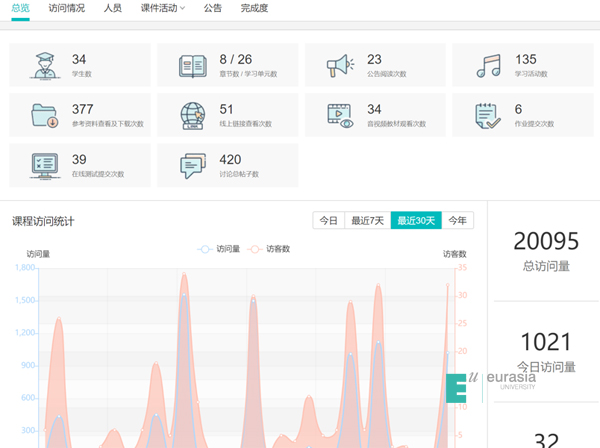Viewport: 600px width, 448px height.
Task: Click the megaphone announcement icon
Action: [x=341, y=66]
